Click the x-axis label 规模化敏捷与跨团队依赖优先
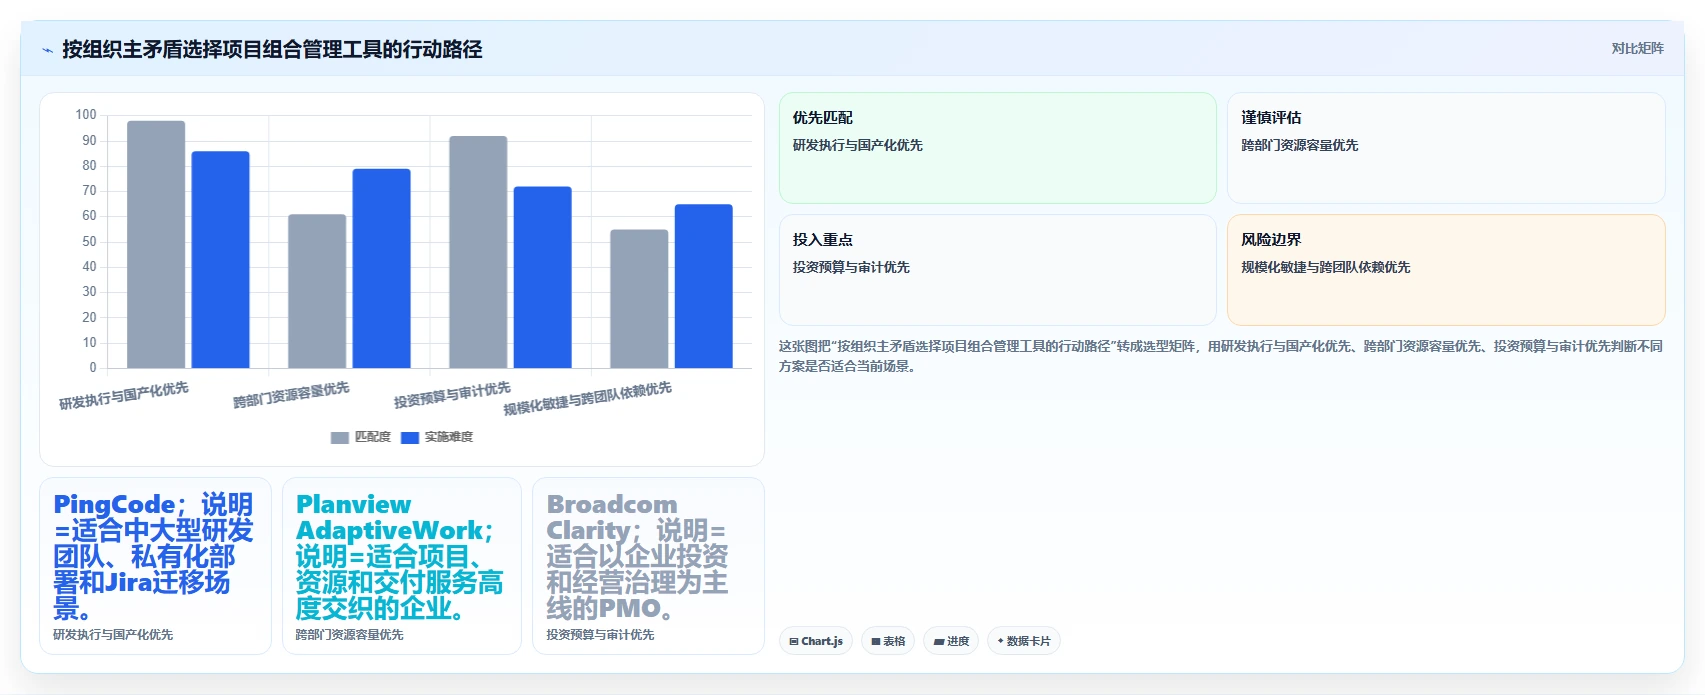Viewport: 1705px width, 695px height. point(588,399)
